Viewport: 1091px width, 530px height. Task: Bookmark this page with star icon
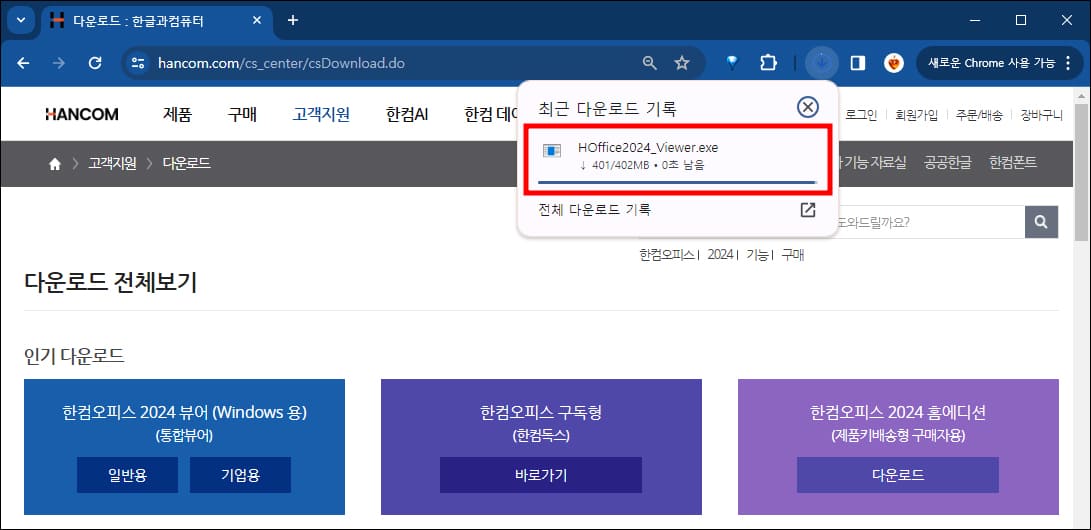682,63
